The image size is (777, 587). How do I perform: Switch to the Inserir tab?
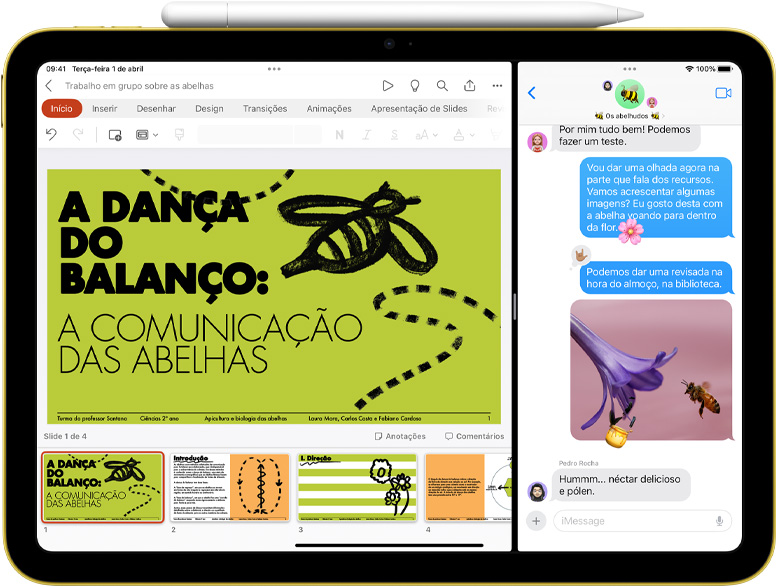click(104, 109)
